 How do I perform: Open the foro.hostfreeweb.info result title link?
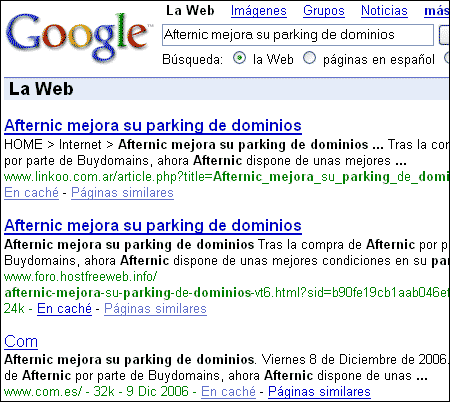153,226
